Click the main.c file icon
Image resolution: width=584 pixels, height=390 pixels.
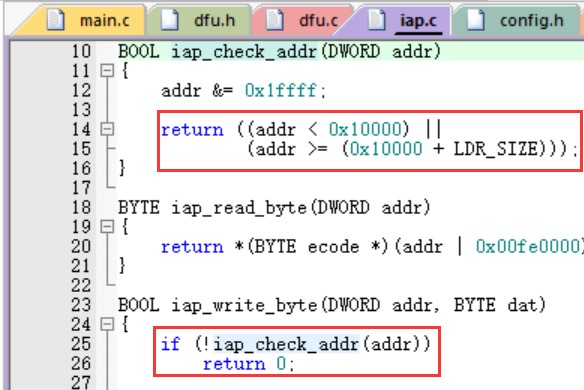point(55,20)
